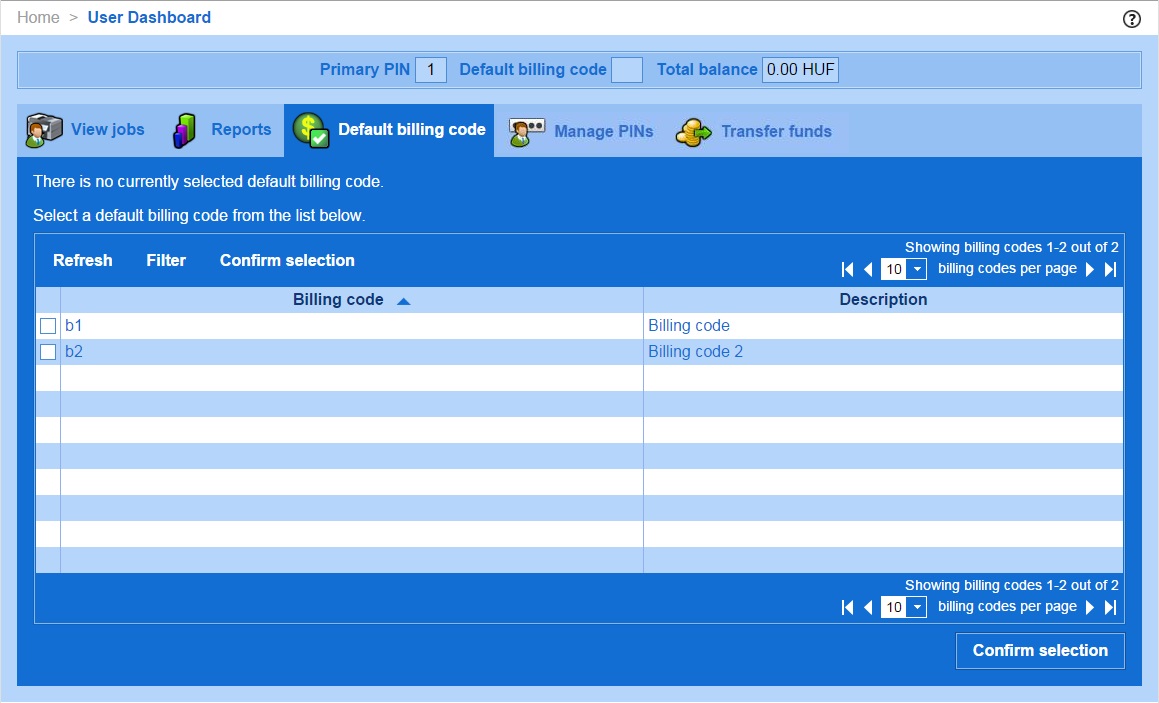Click the Primary PIN input field
The height and width of the screenshot is (703, 1159).
click(431, 69)
